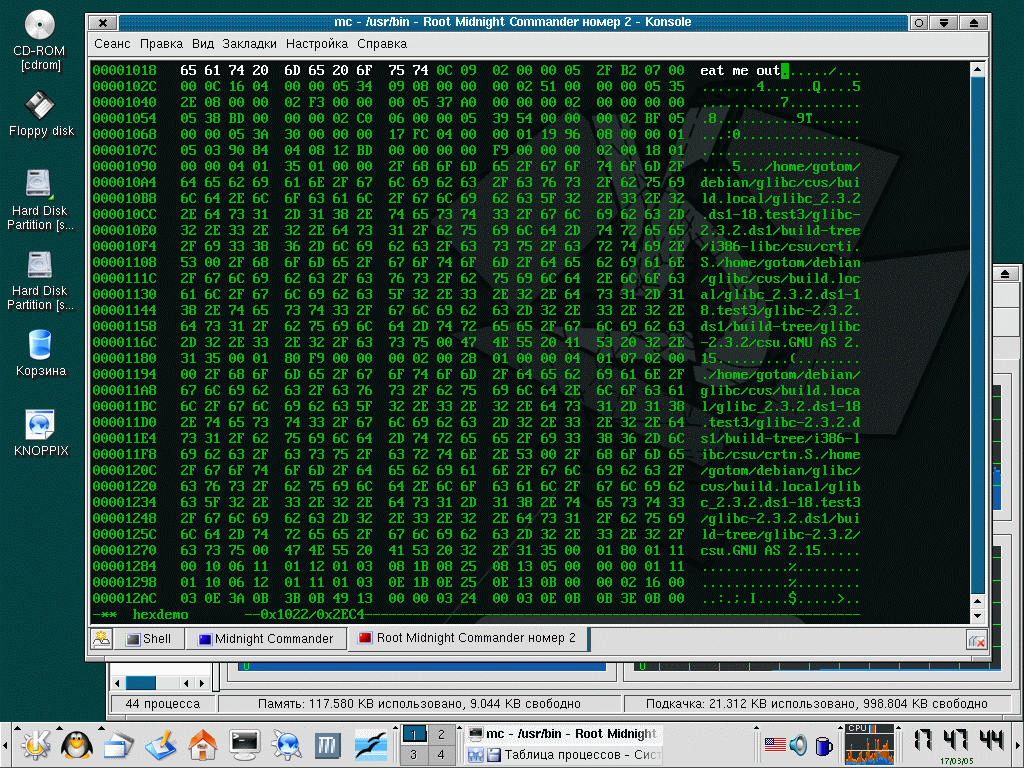Click the Konsole title bar circle button
Screen dimensions: 1024x768
coord(919,22)
